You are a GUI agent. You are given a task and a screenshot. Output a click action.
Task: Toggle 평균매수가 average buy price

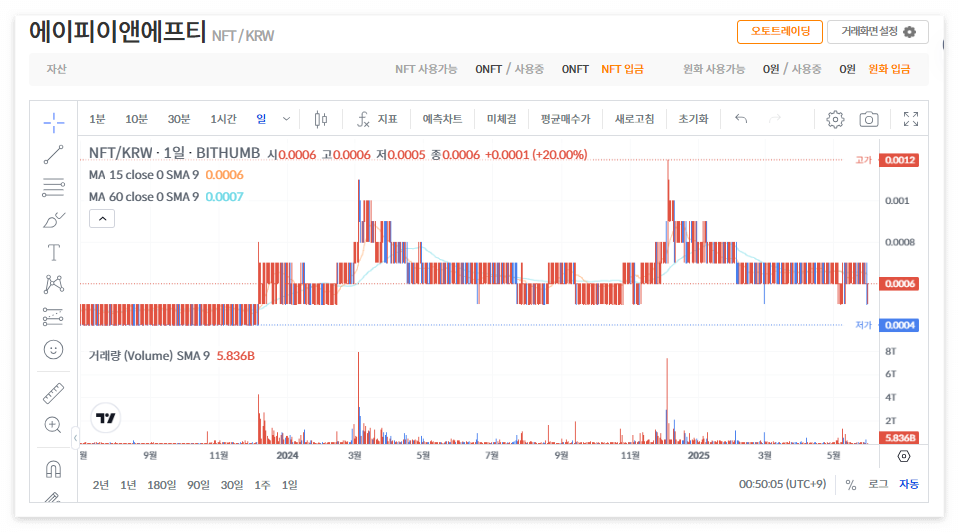click(x=566, y=119)
